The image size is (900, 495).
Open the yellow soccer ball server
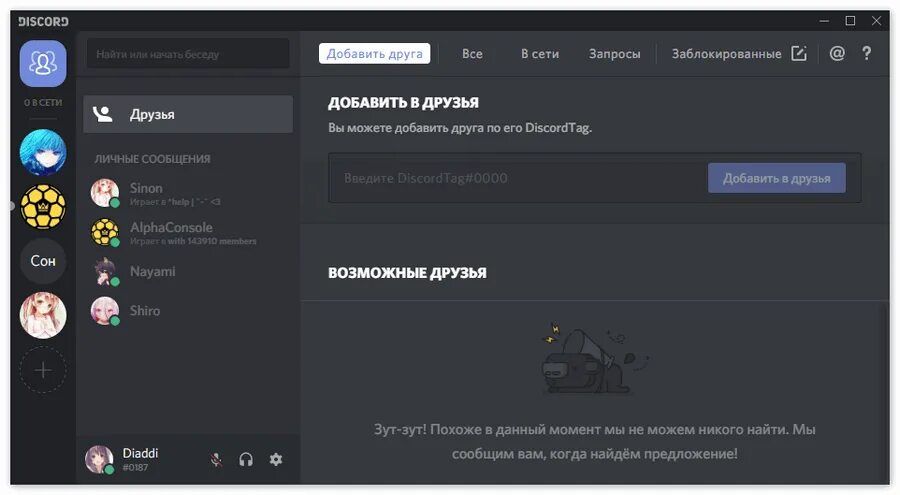click(43, 207)
